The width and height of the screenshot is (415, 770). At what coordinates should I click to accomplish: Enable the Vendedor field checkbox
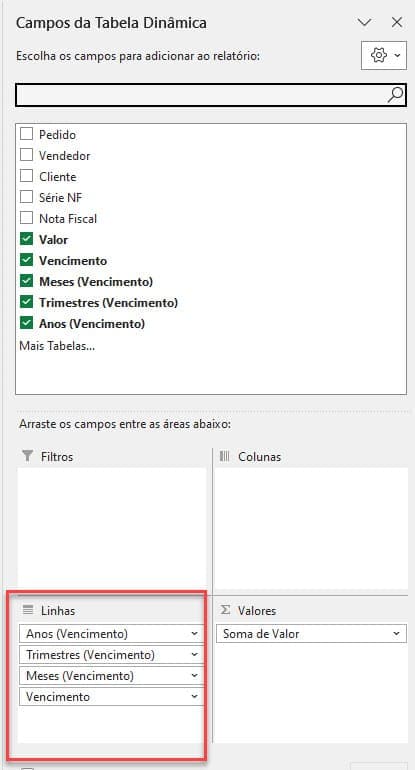click(x=26, y=155)
